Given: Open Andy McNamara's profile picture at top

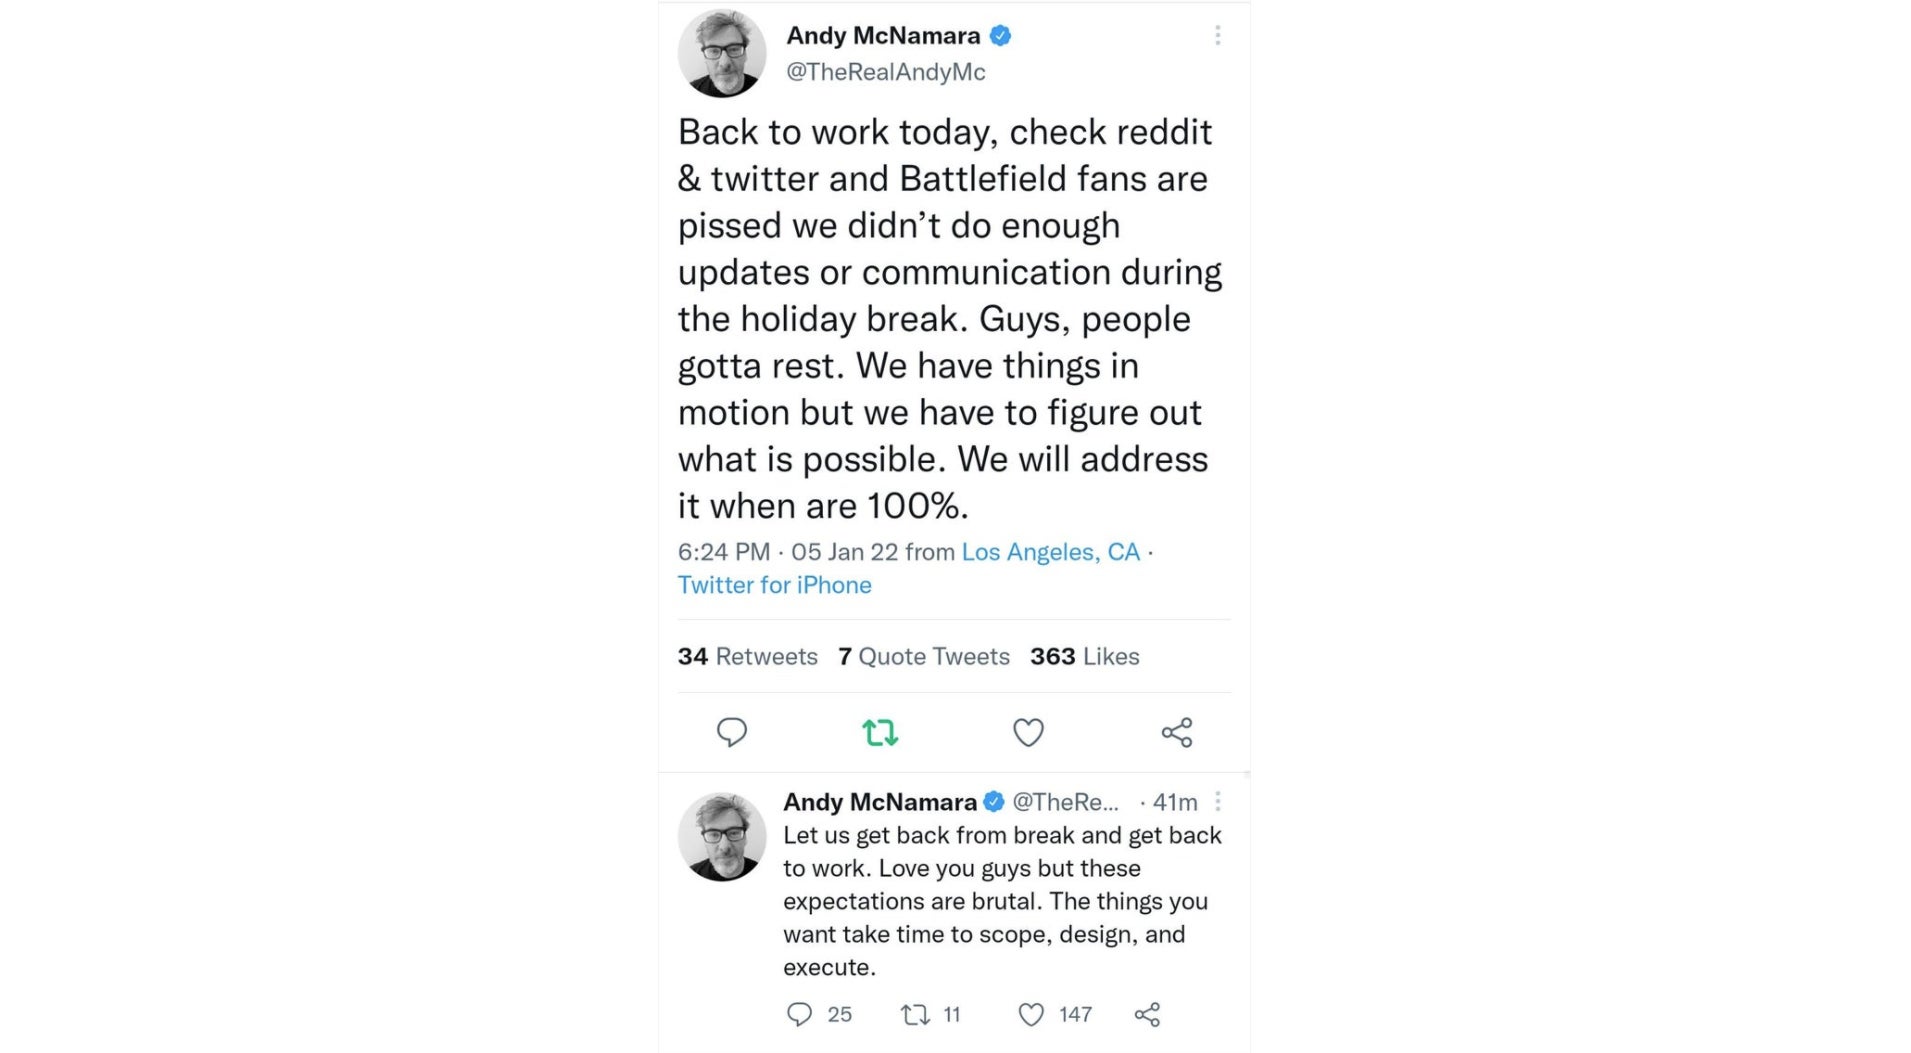Looking at the screenshot, I should [721, 53].
